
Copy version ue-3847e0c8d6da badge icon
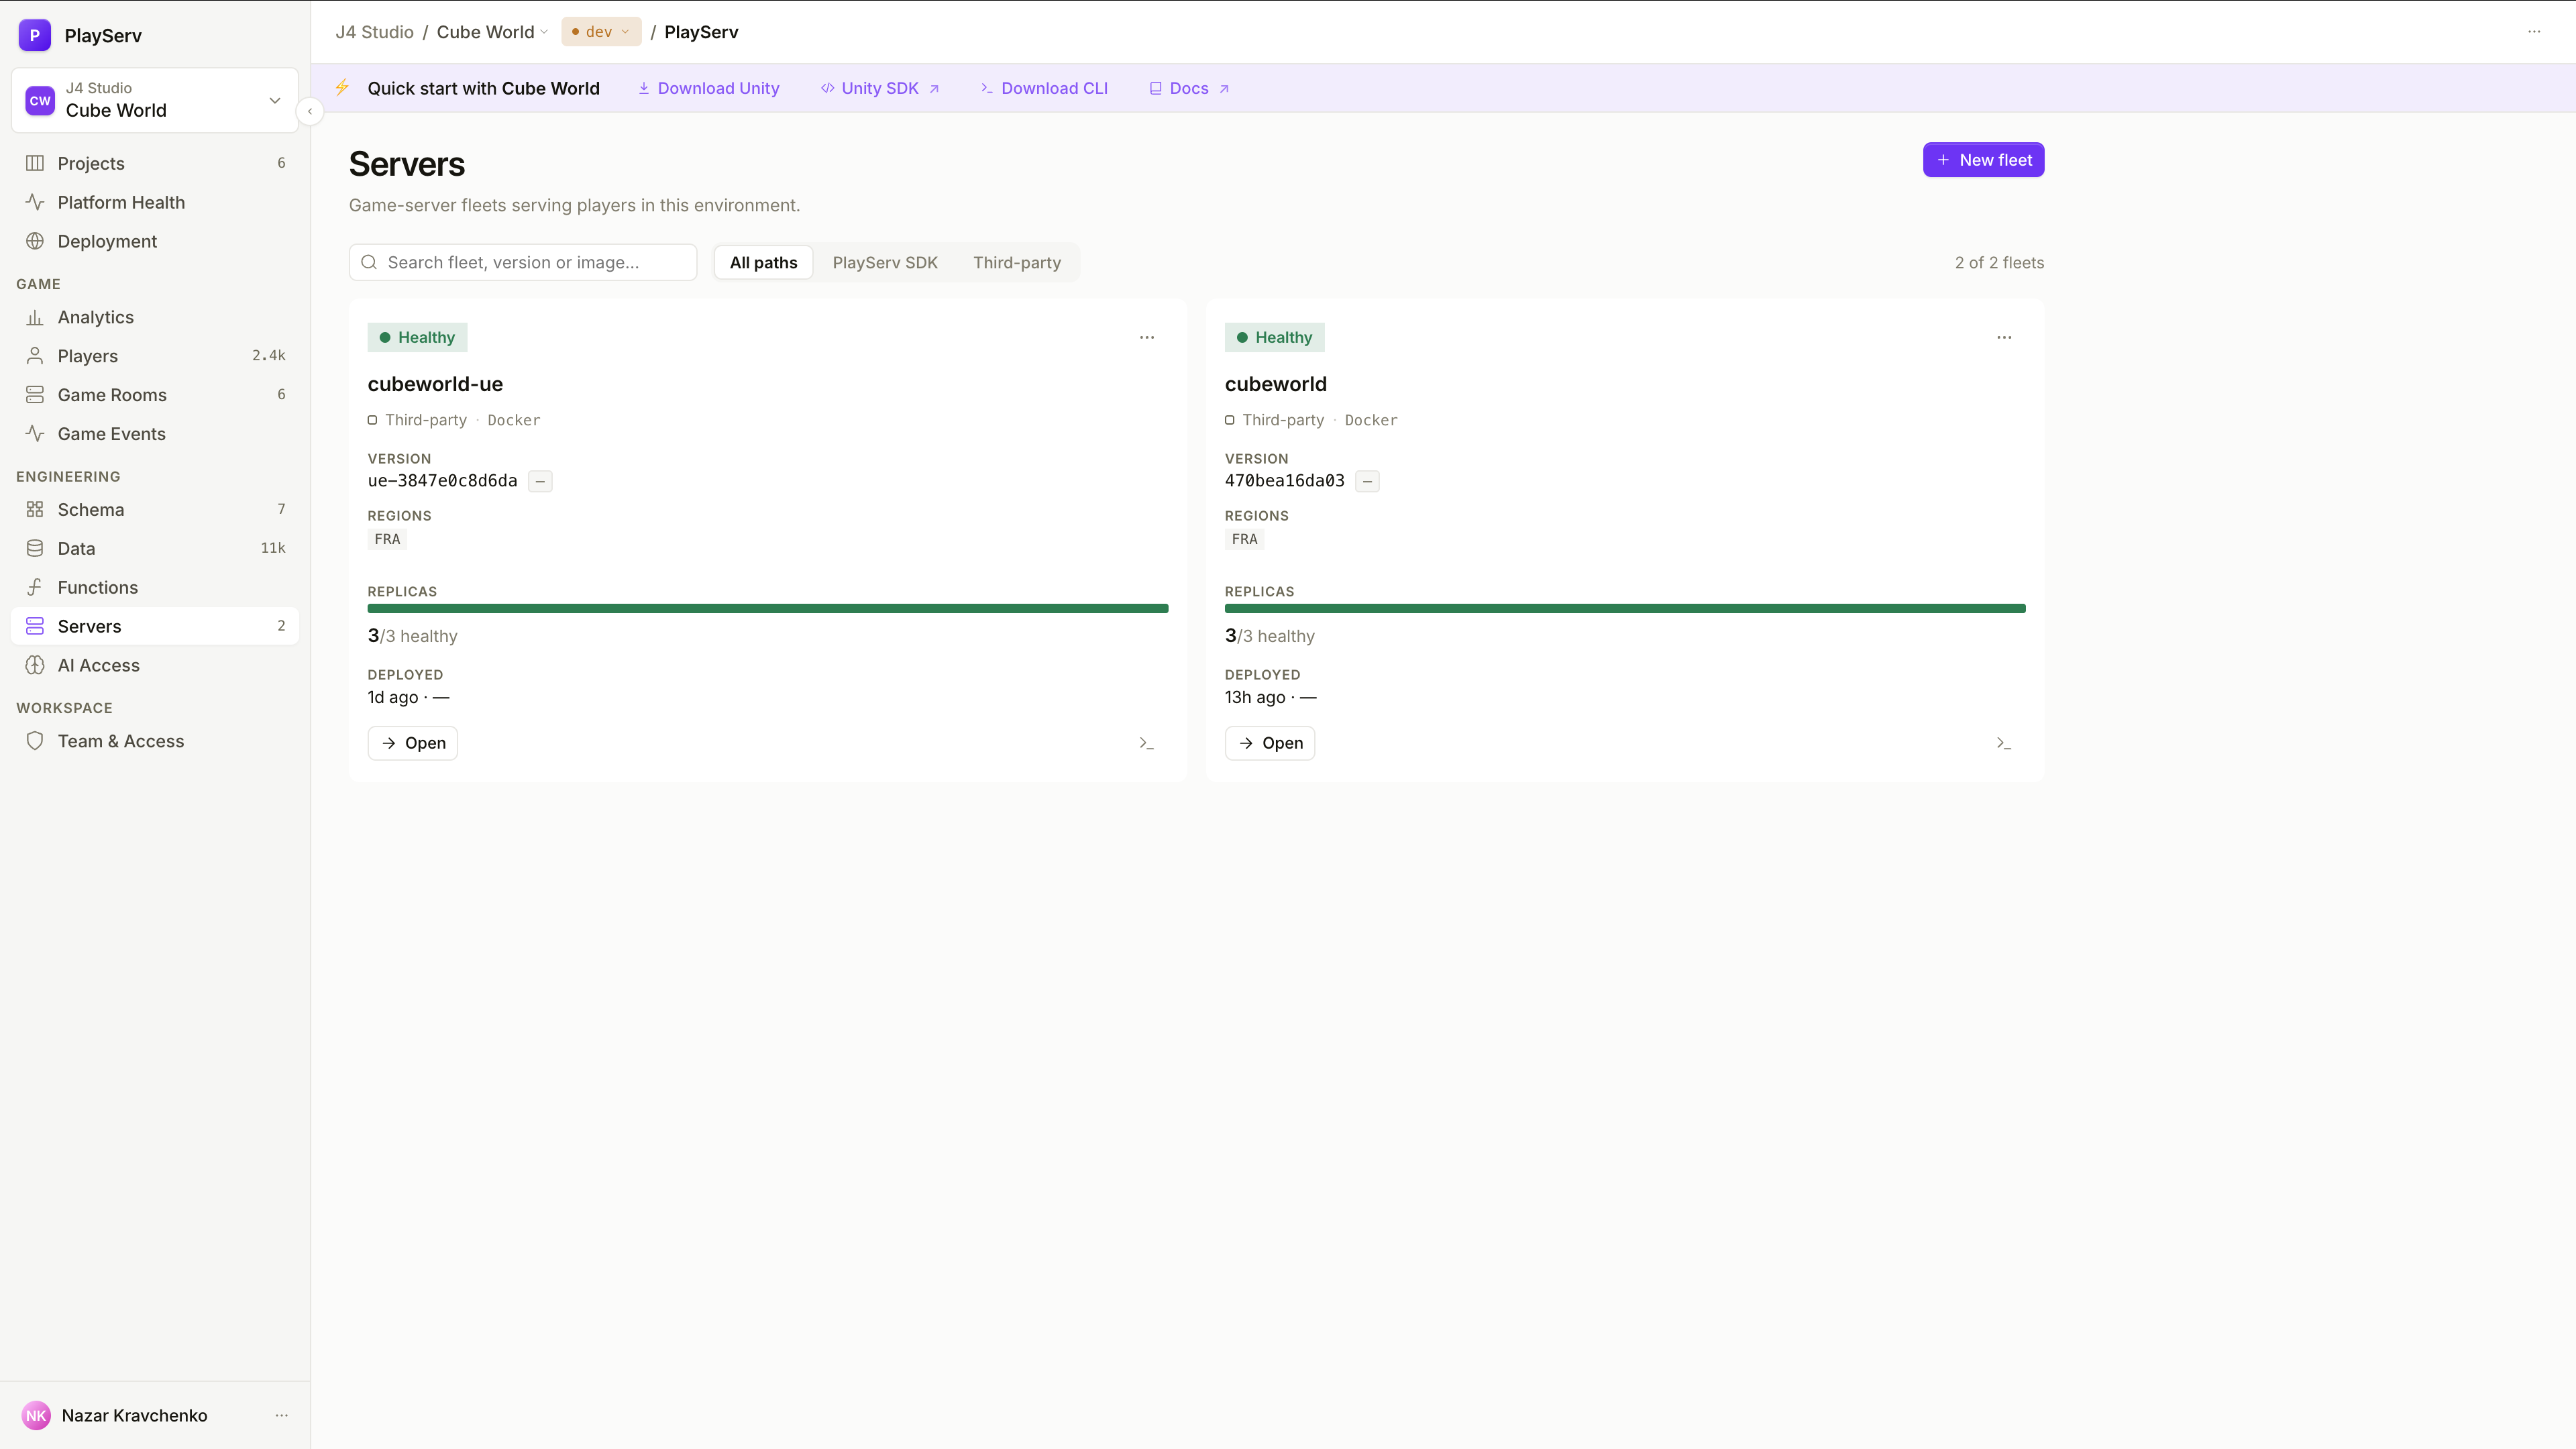tap(540, 481)
